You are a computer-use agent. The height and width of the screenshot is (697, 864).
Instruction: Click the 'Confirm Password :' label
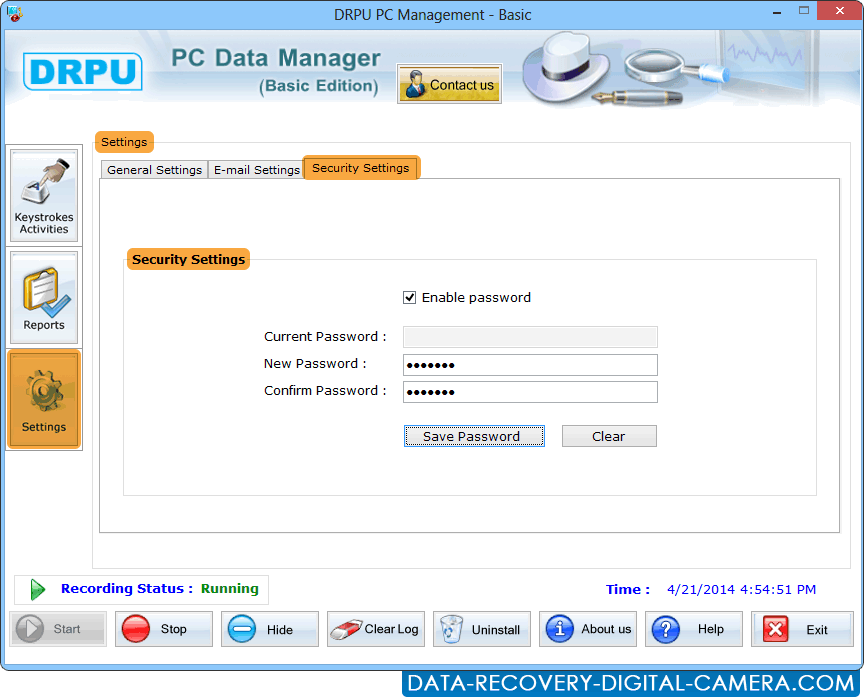click(x=325, y=391)
